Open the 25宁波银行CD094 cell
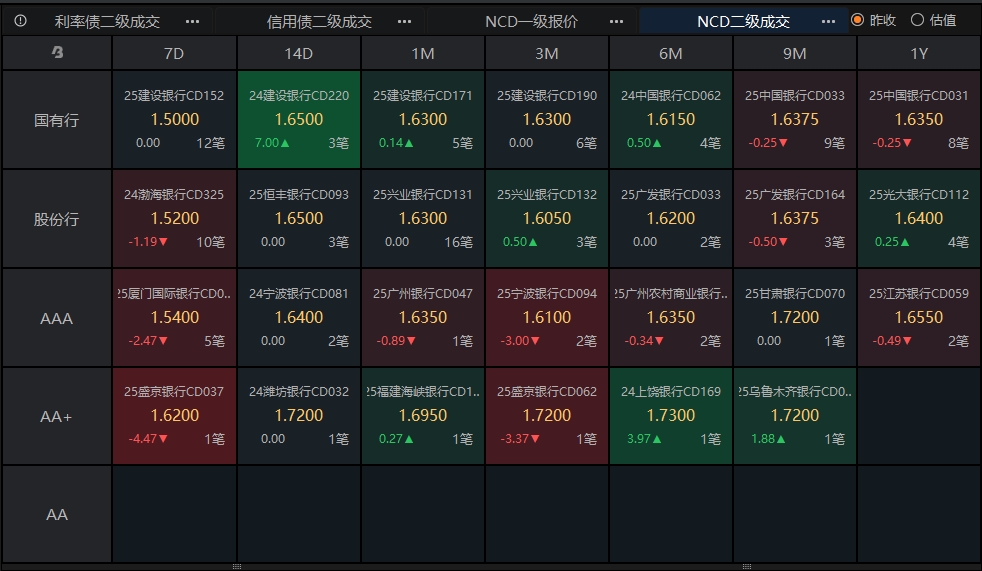Screen dimensions: 982x571 [x=547, y=317]
